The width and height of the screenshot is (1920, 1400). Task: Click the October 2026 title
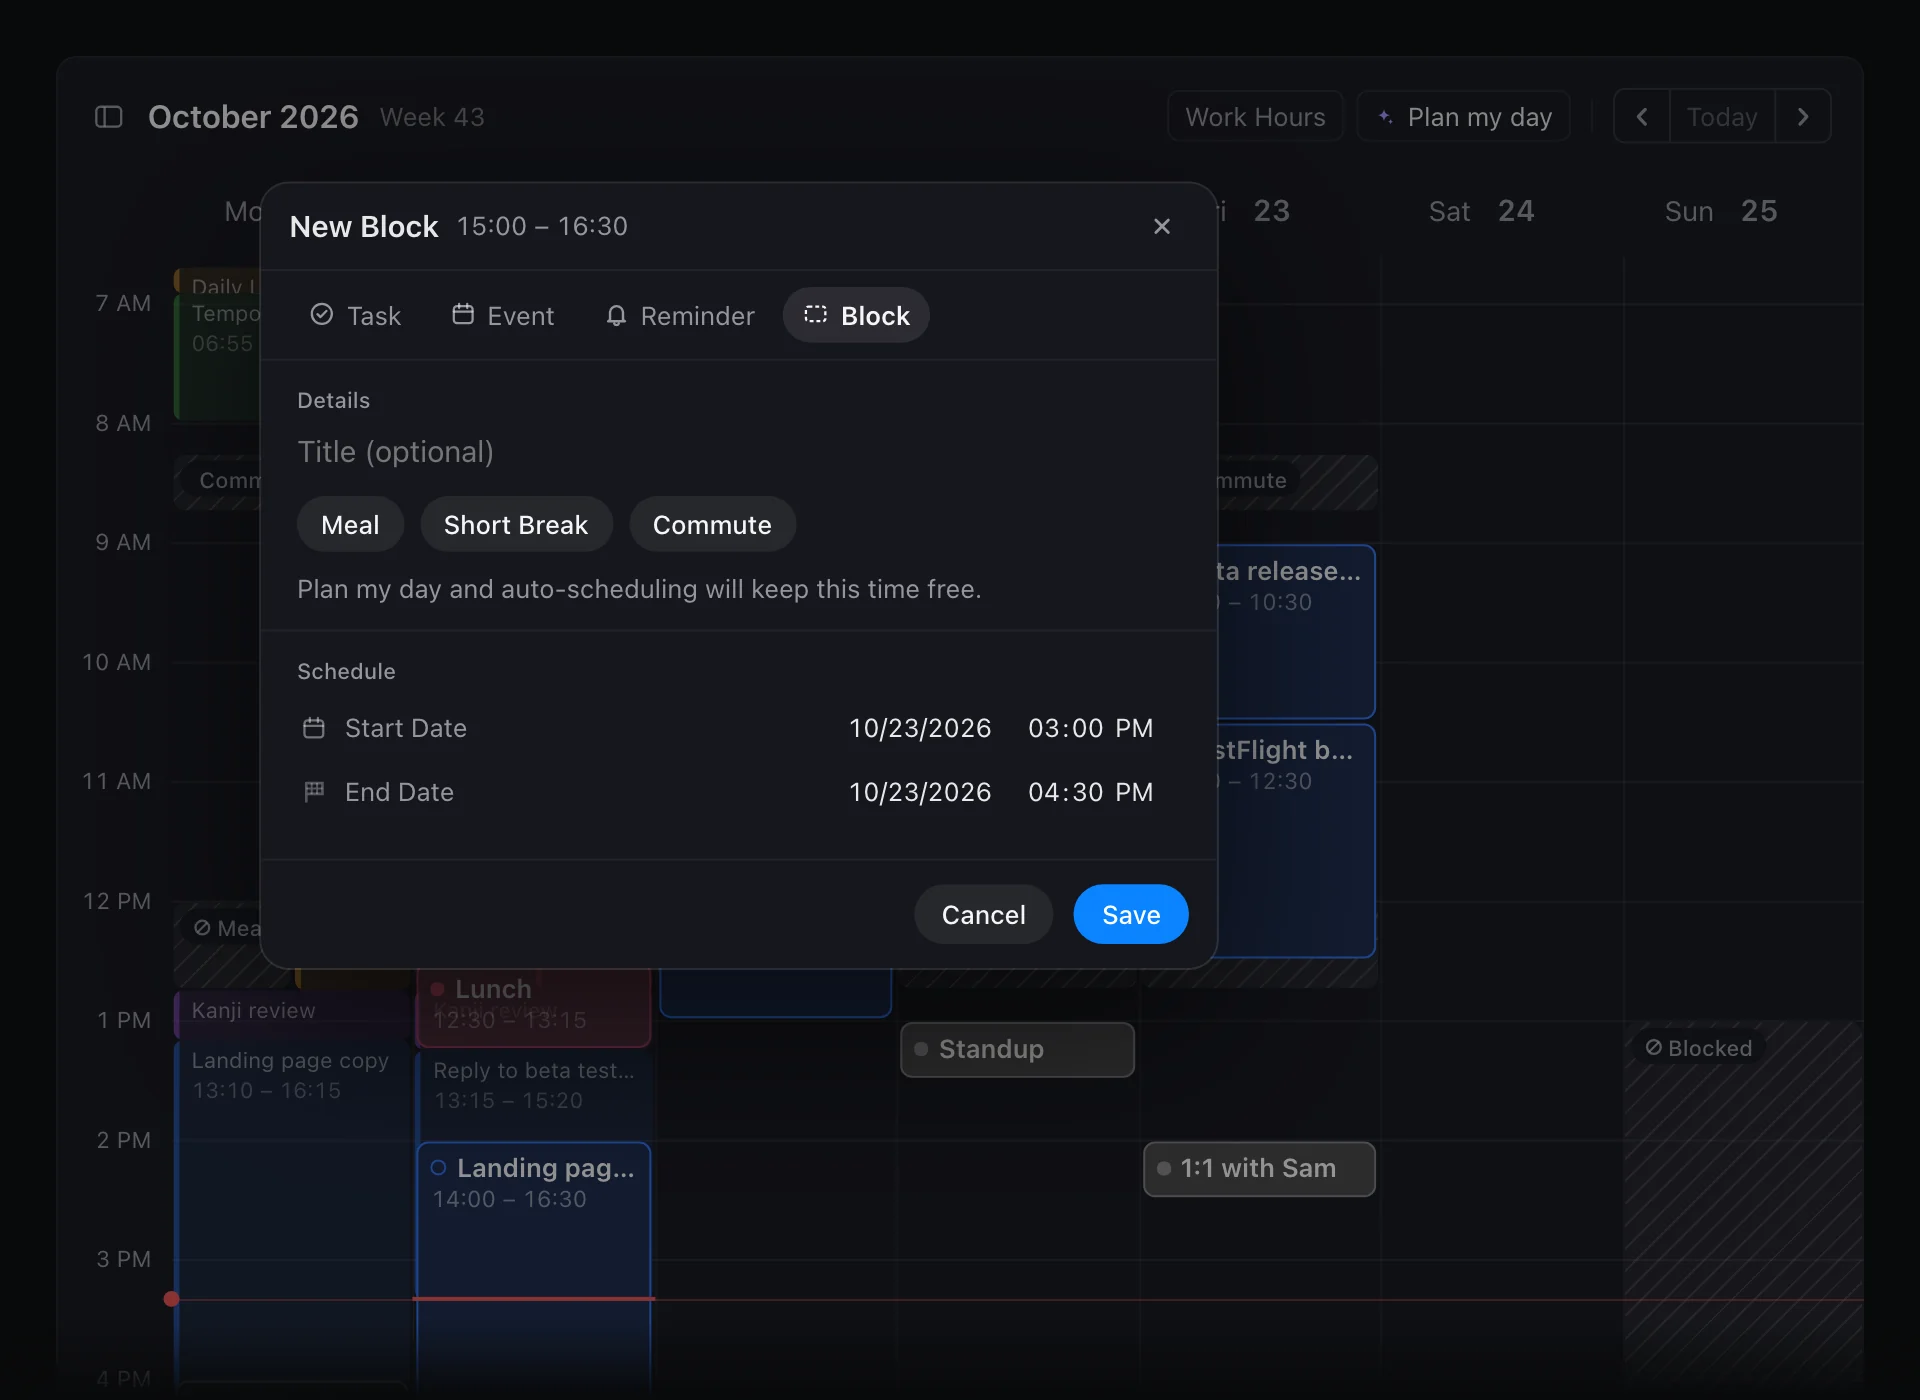coord(253,117)
